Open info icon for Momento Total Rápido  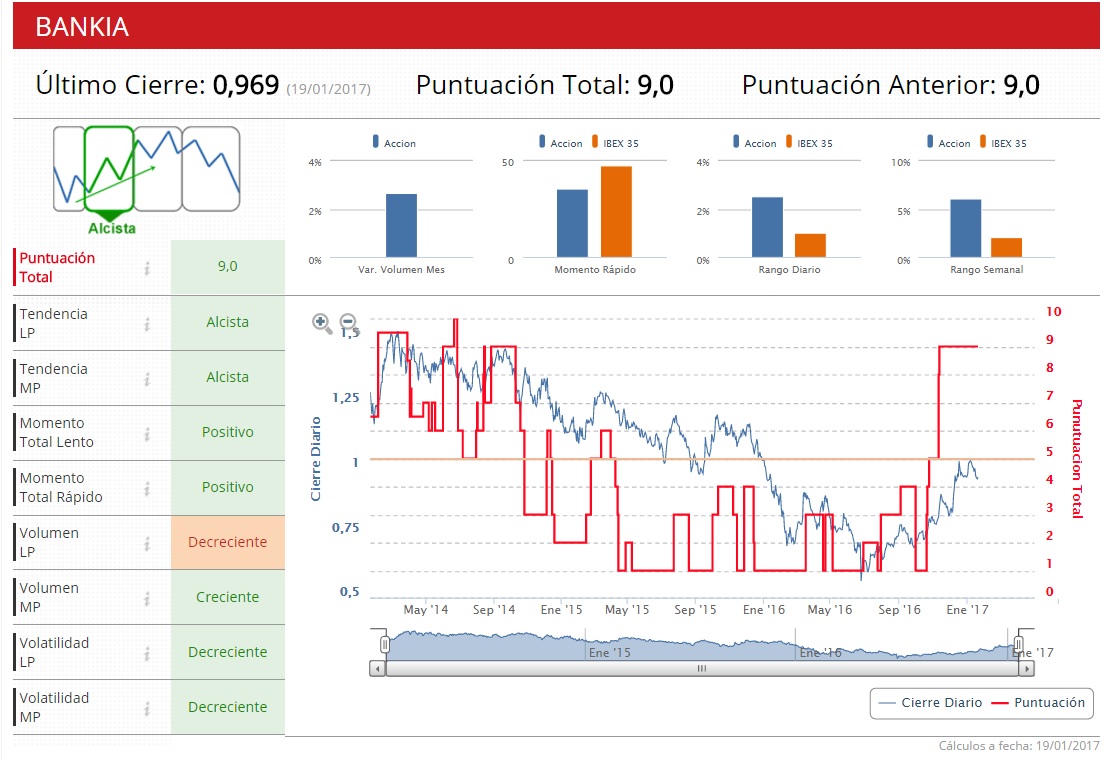(x=148, y=488)
